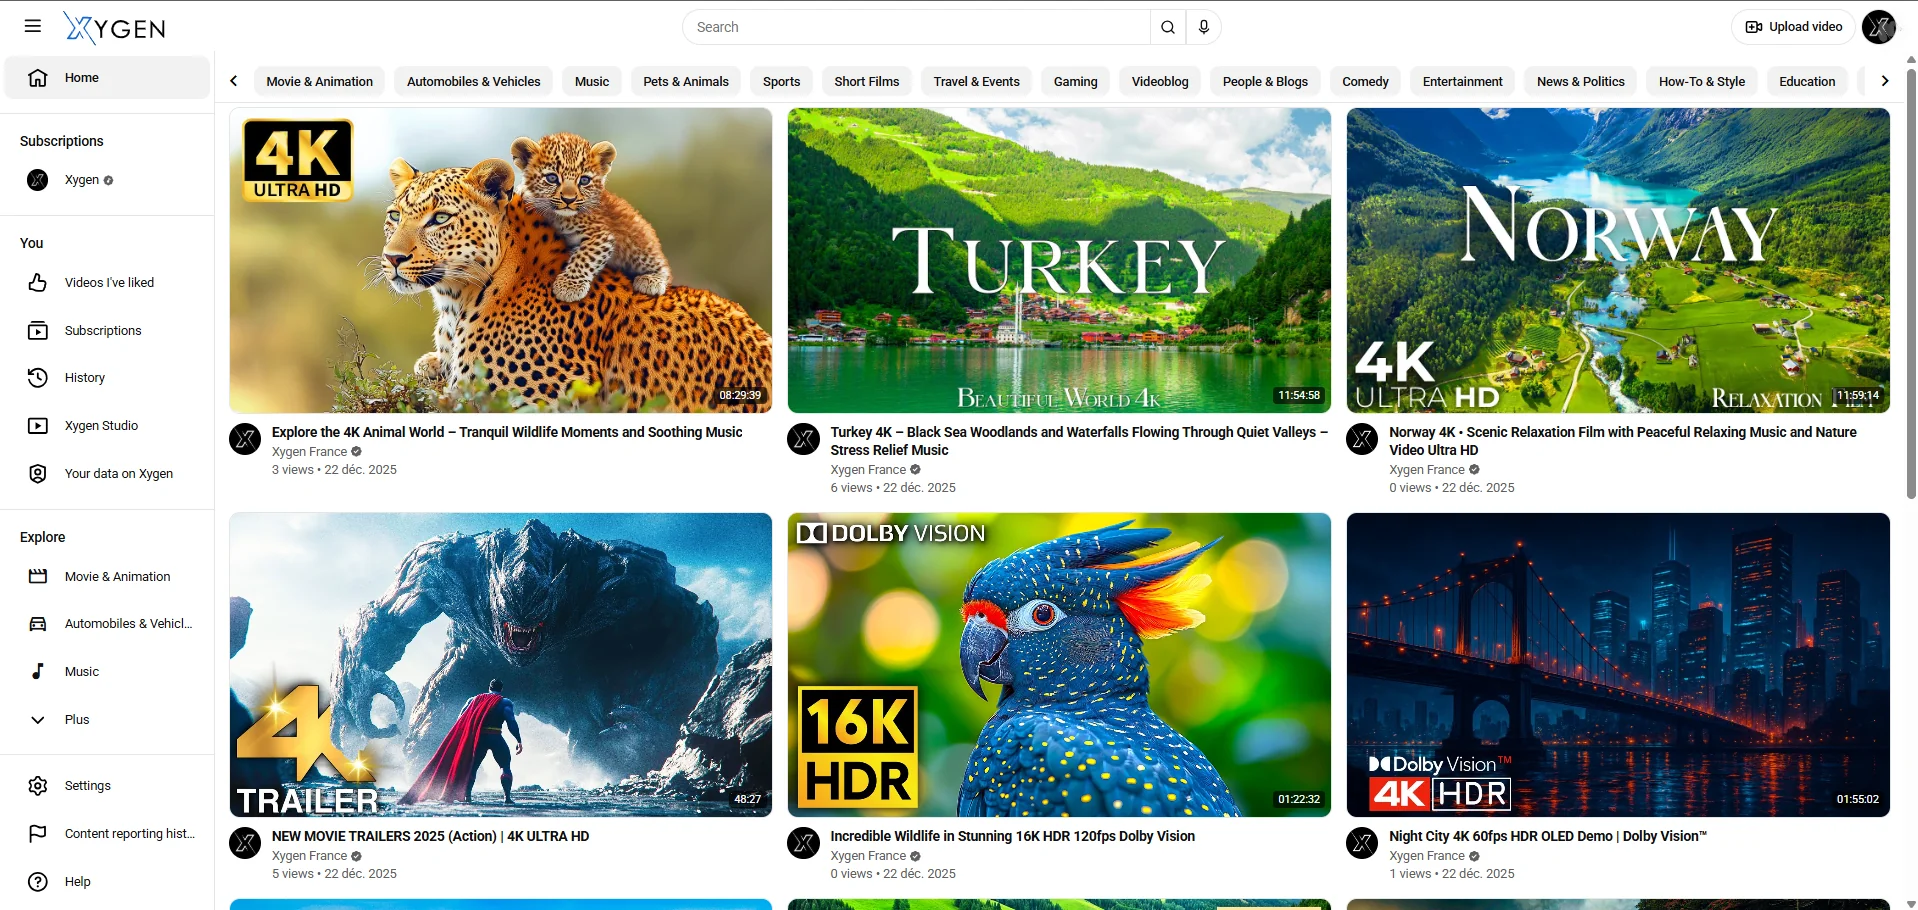Open the 16K HDR parrot video thumbnail

tap(1058, 665)
